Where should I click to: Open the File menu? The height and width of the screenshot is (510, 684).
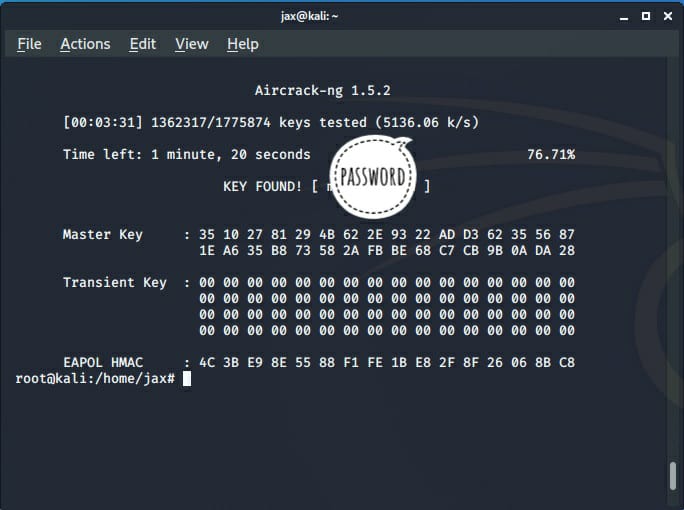pos(29,44)
